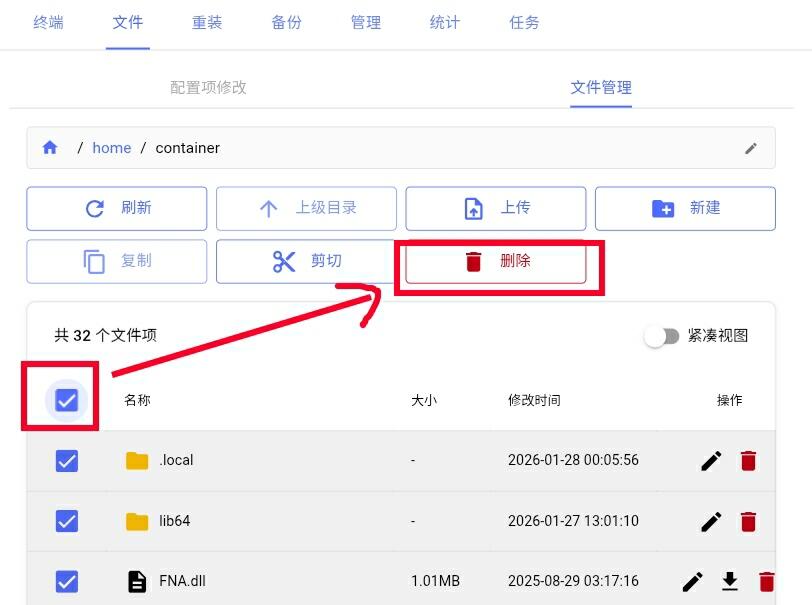The width and height of the screenshot is (812, 605).
Task: Click the 大小 column header
Action: 424,400
